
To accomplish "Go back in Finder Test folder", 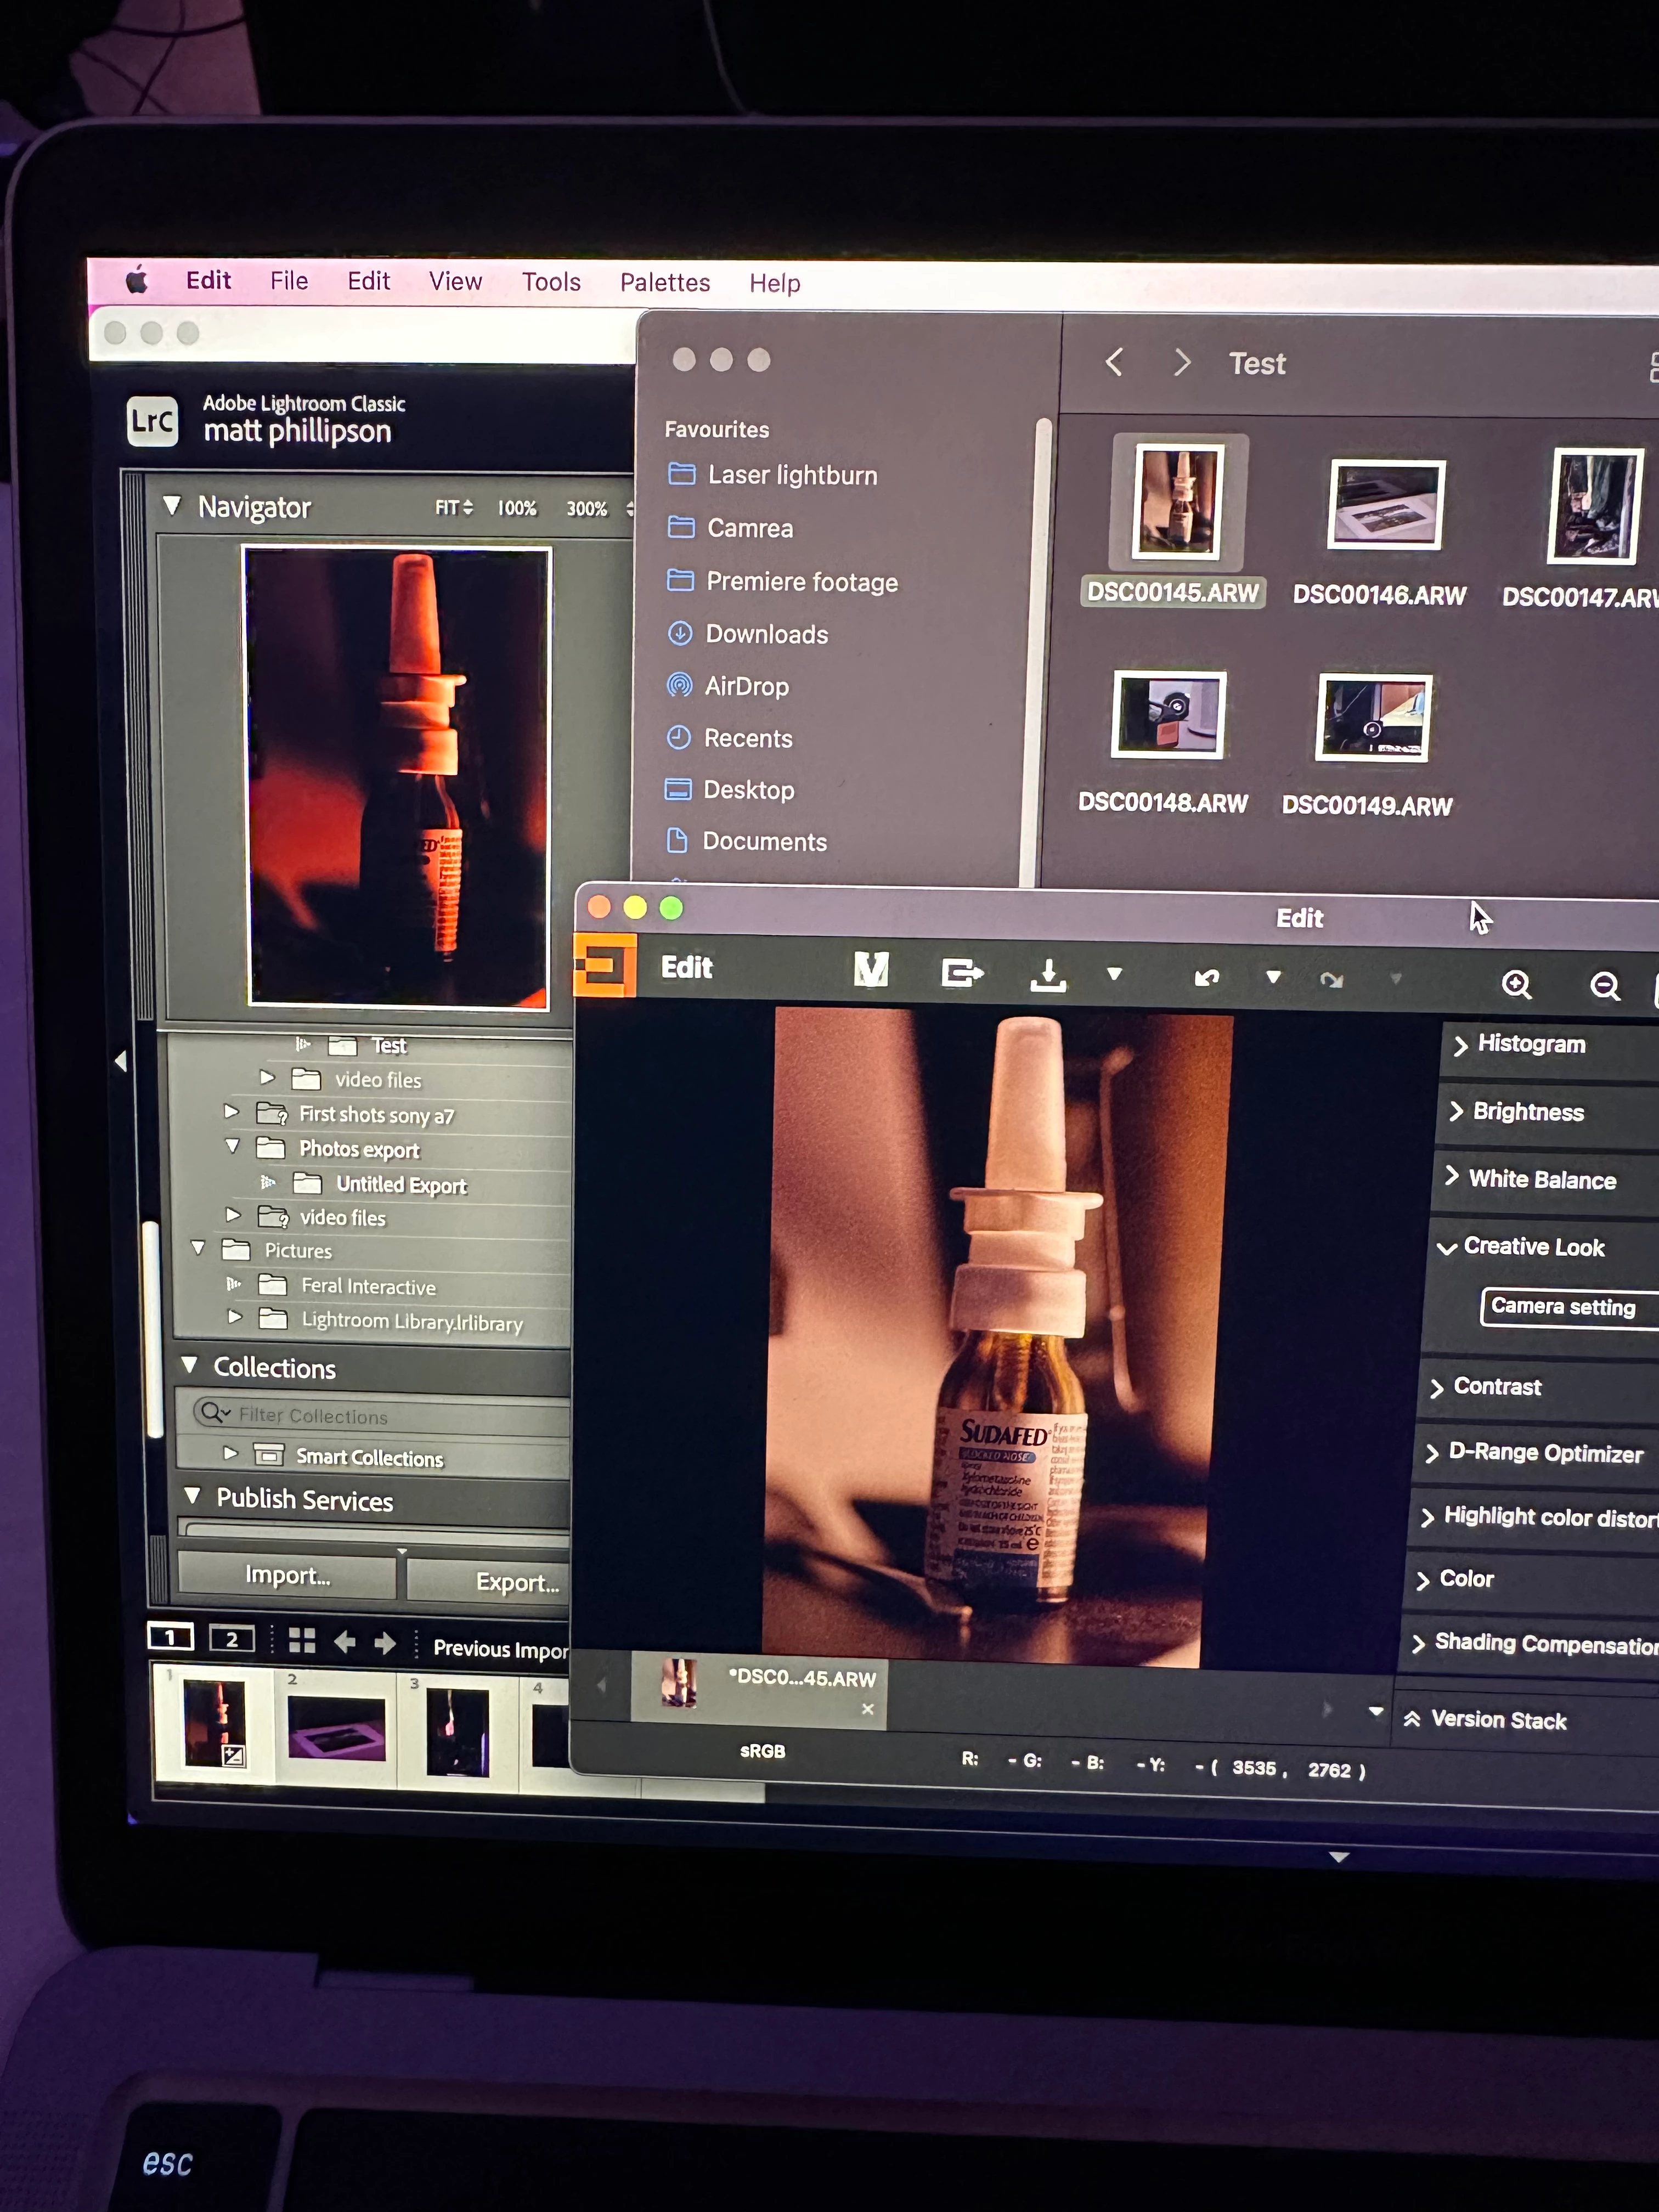I will point(1115,362).
